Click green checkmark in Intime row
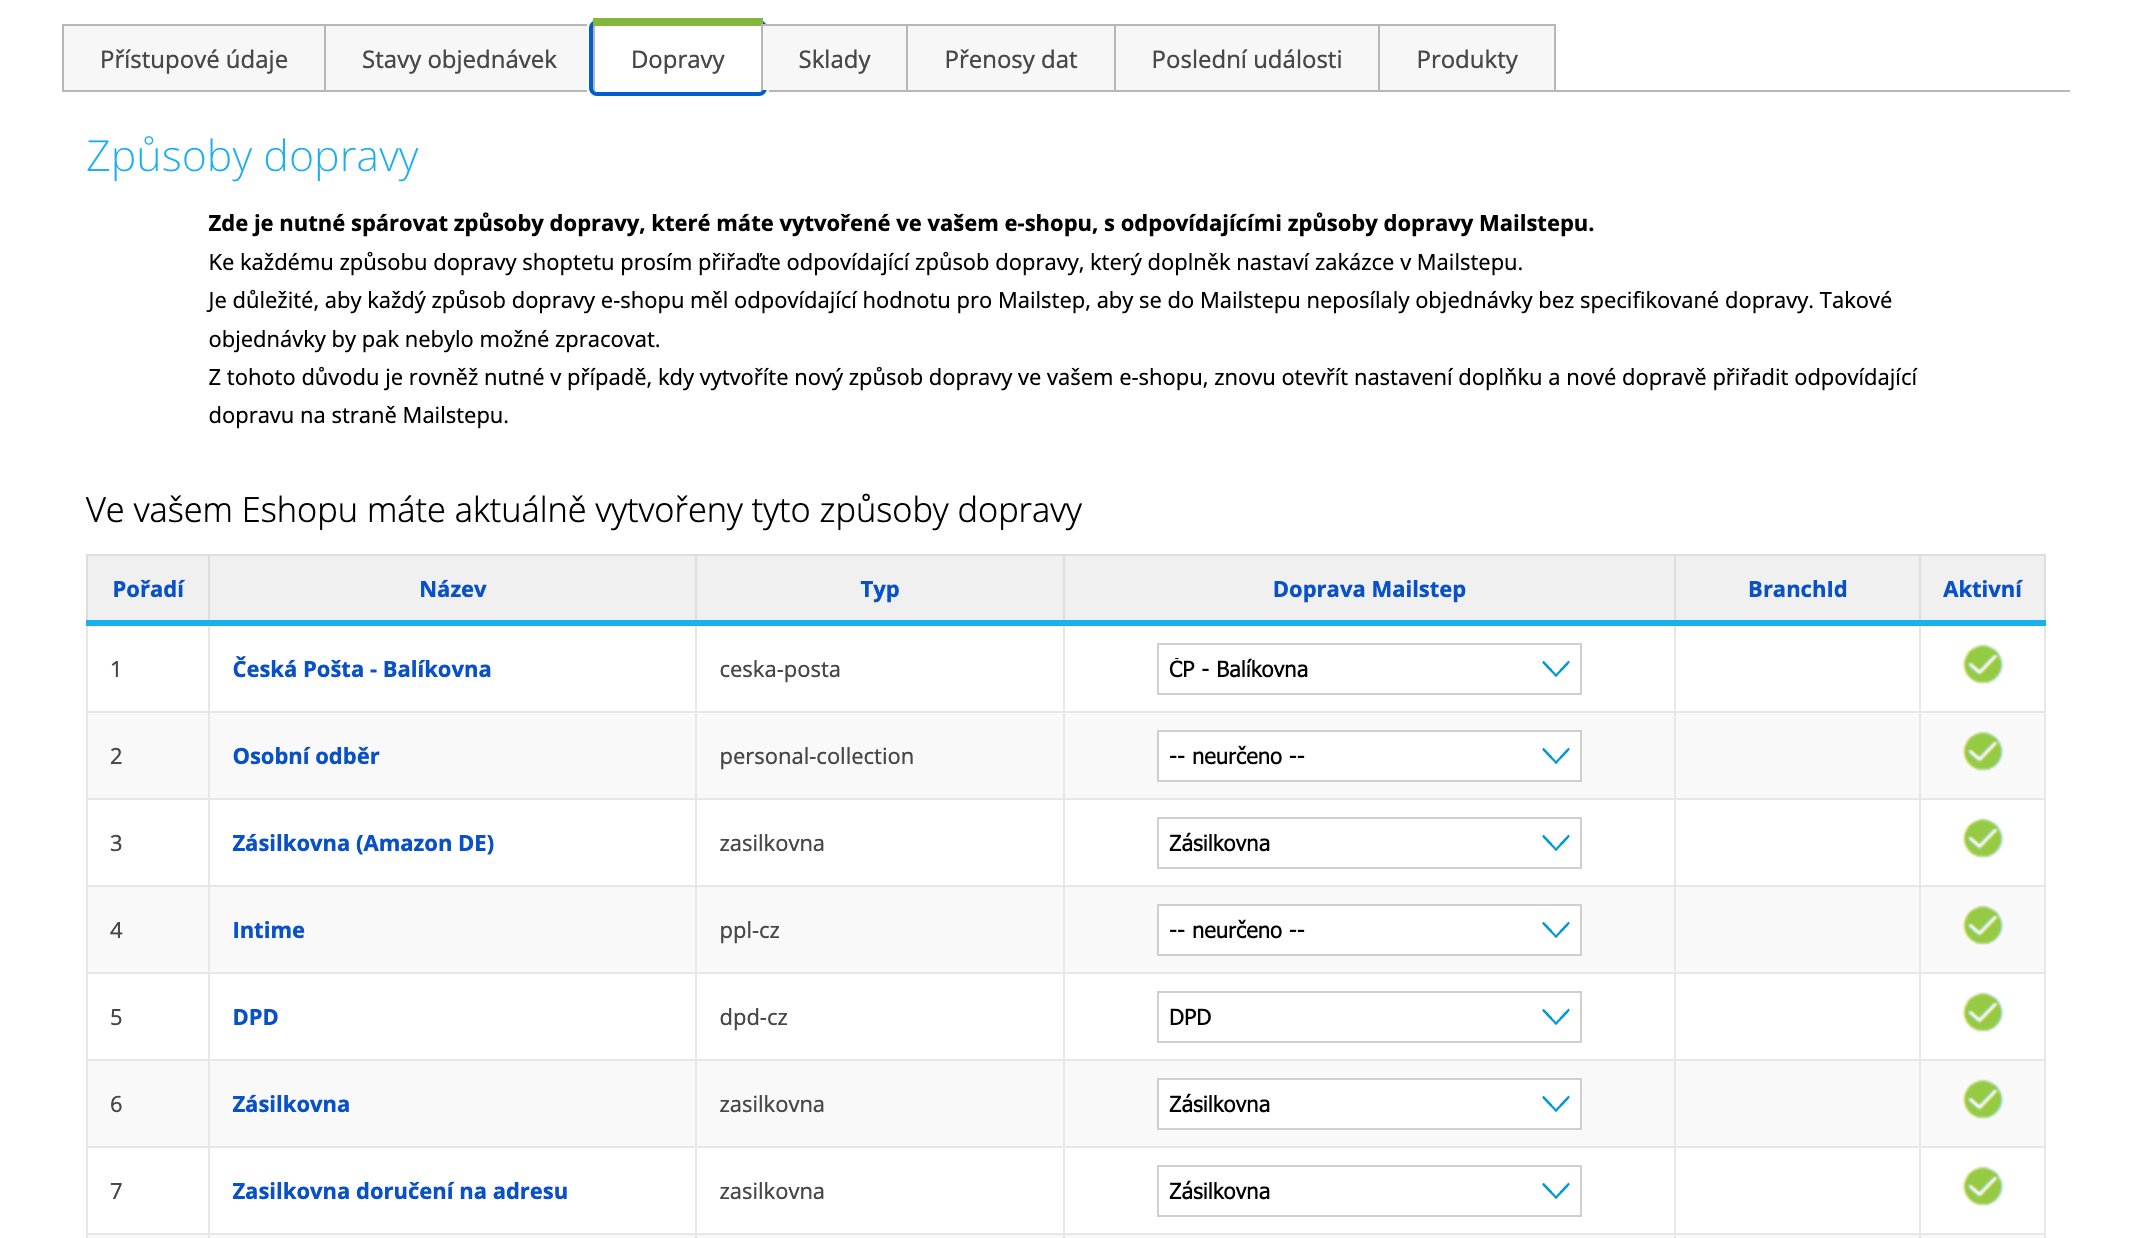 1982,926
